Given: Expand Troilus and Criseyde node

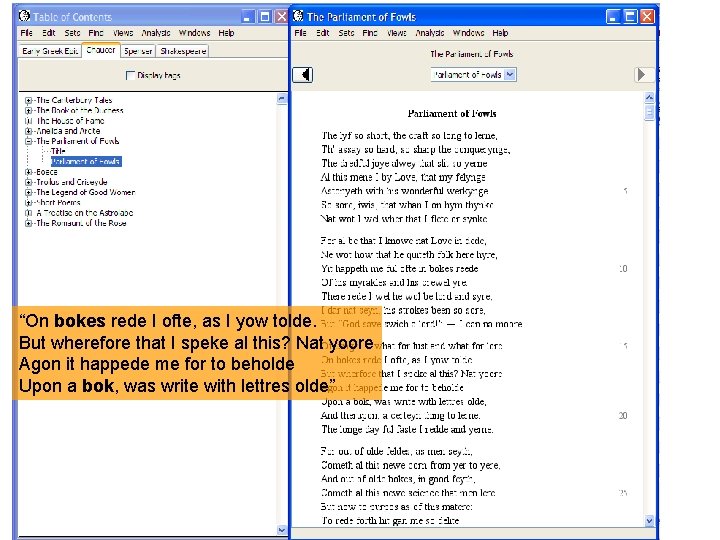Looking at the screenshot, I should [x=28, y=182].
